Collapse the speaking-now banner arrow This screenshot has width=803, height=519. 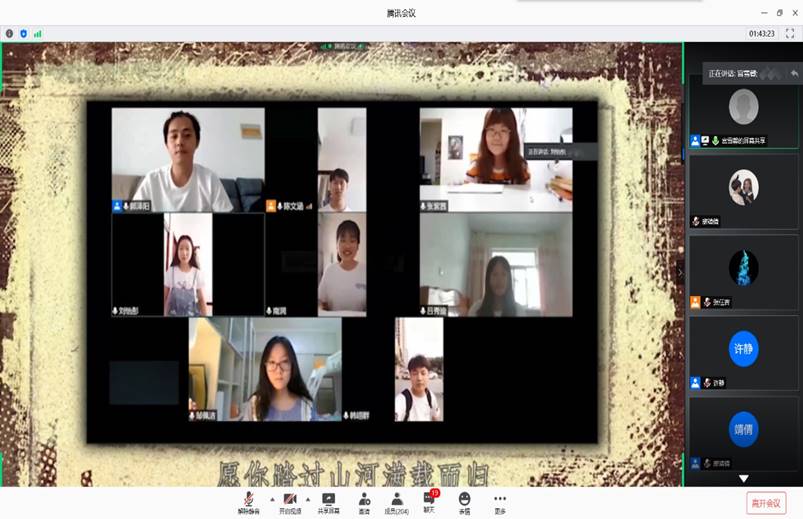(793, 73)
